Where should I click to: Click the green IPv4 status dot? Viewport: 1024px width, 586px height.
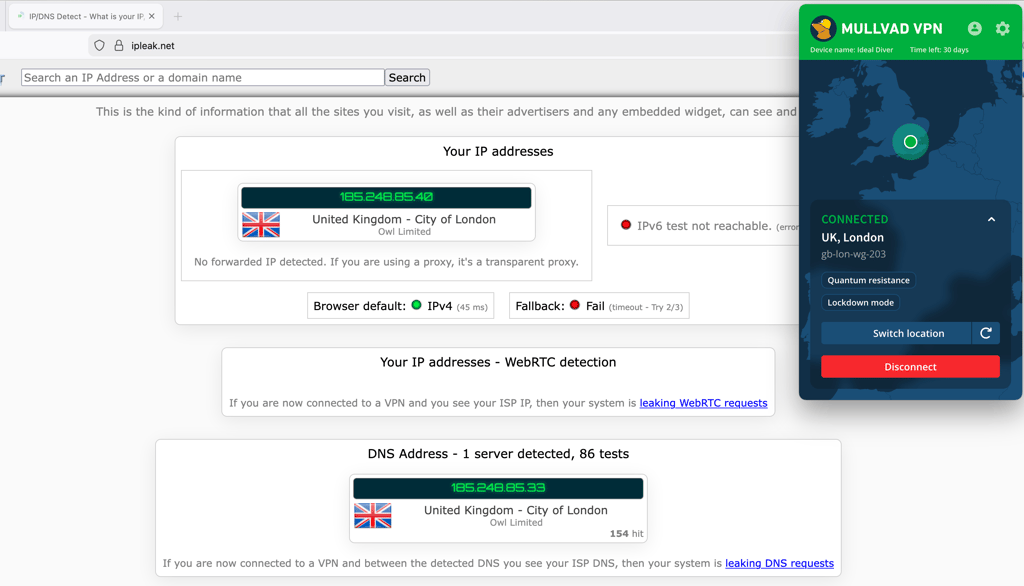click(x=416, y=305)
